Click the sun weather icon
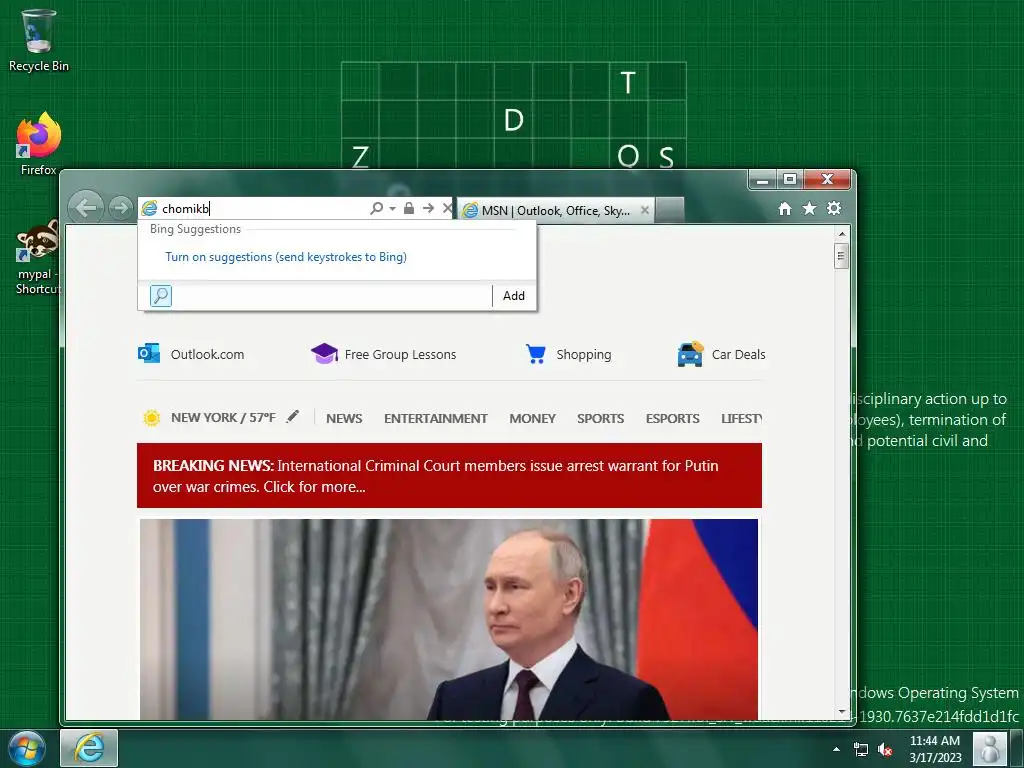The height and width of the screenshot is (768, 1024). pos(152,418)
